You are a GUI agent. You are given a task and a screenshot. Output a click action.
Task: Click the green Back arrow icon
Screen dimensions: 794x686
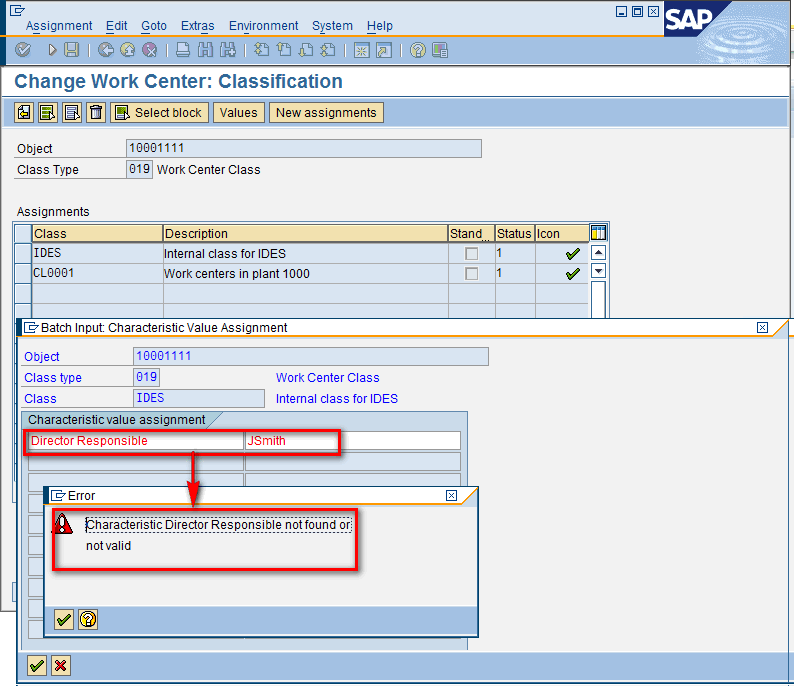[x=106, y=50]
